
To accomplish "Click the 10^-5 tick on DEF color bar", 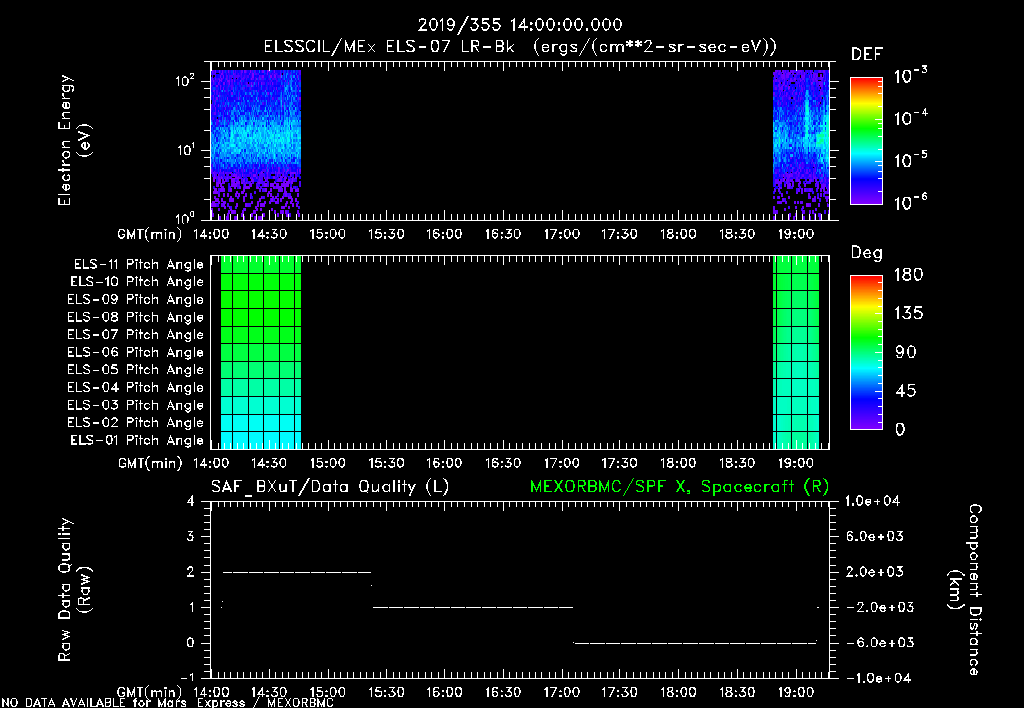I will pyautogui.click(x=910, y=160).
